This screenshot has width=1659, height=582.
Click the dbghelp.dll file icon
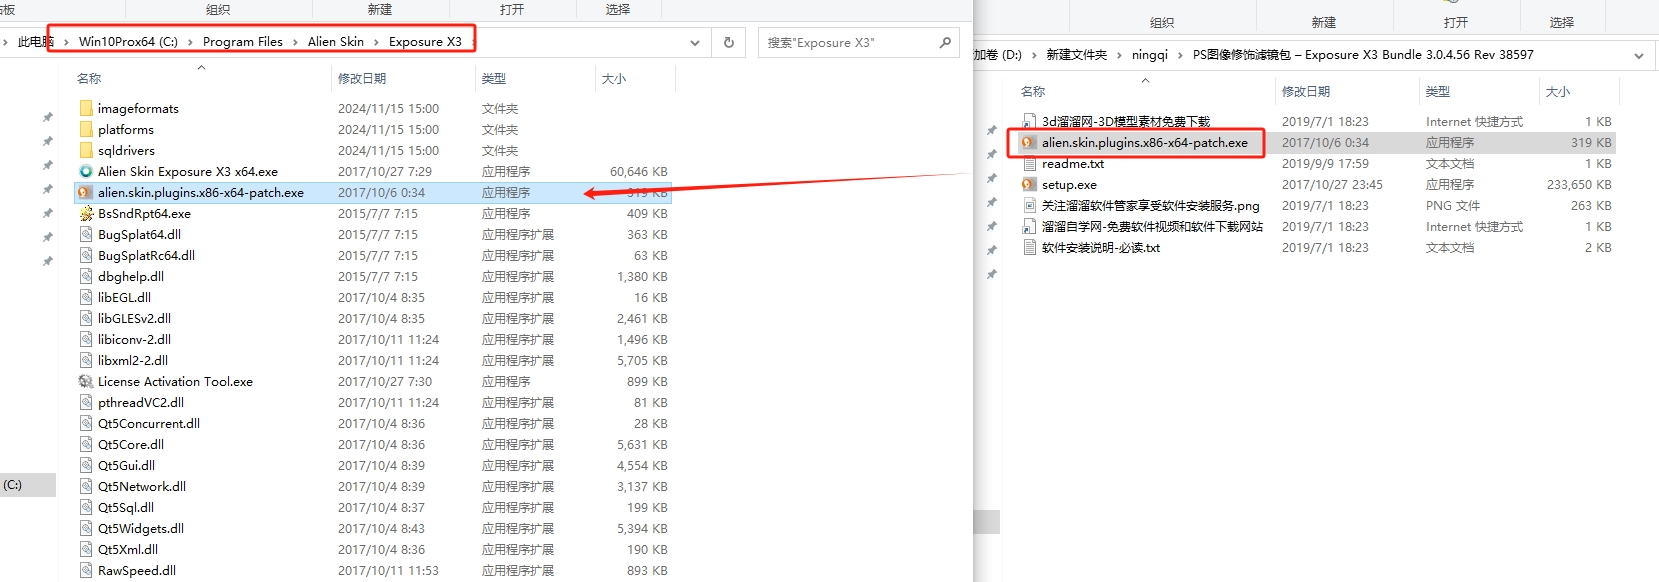[x=86, y=276]
